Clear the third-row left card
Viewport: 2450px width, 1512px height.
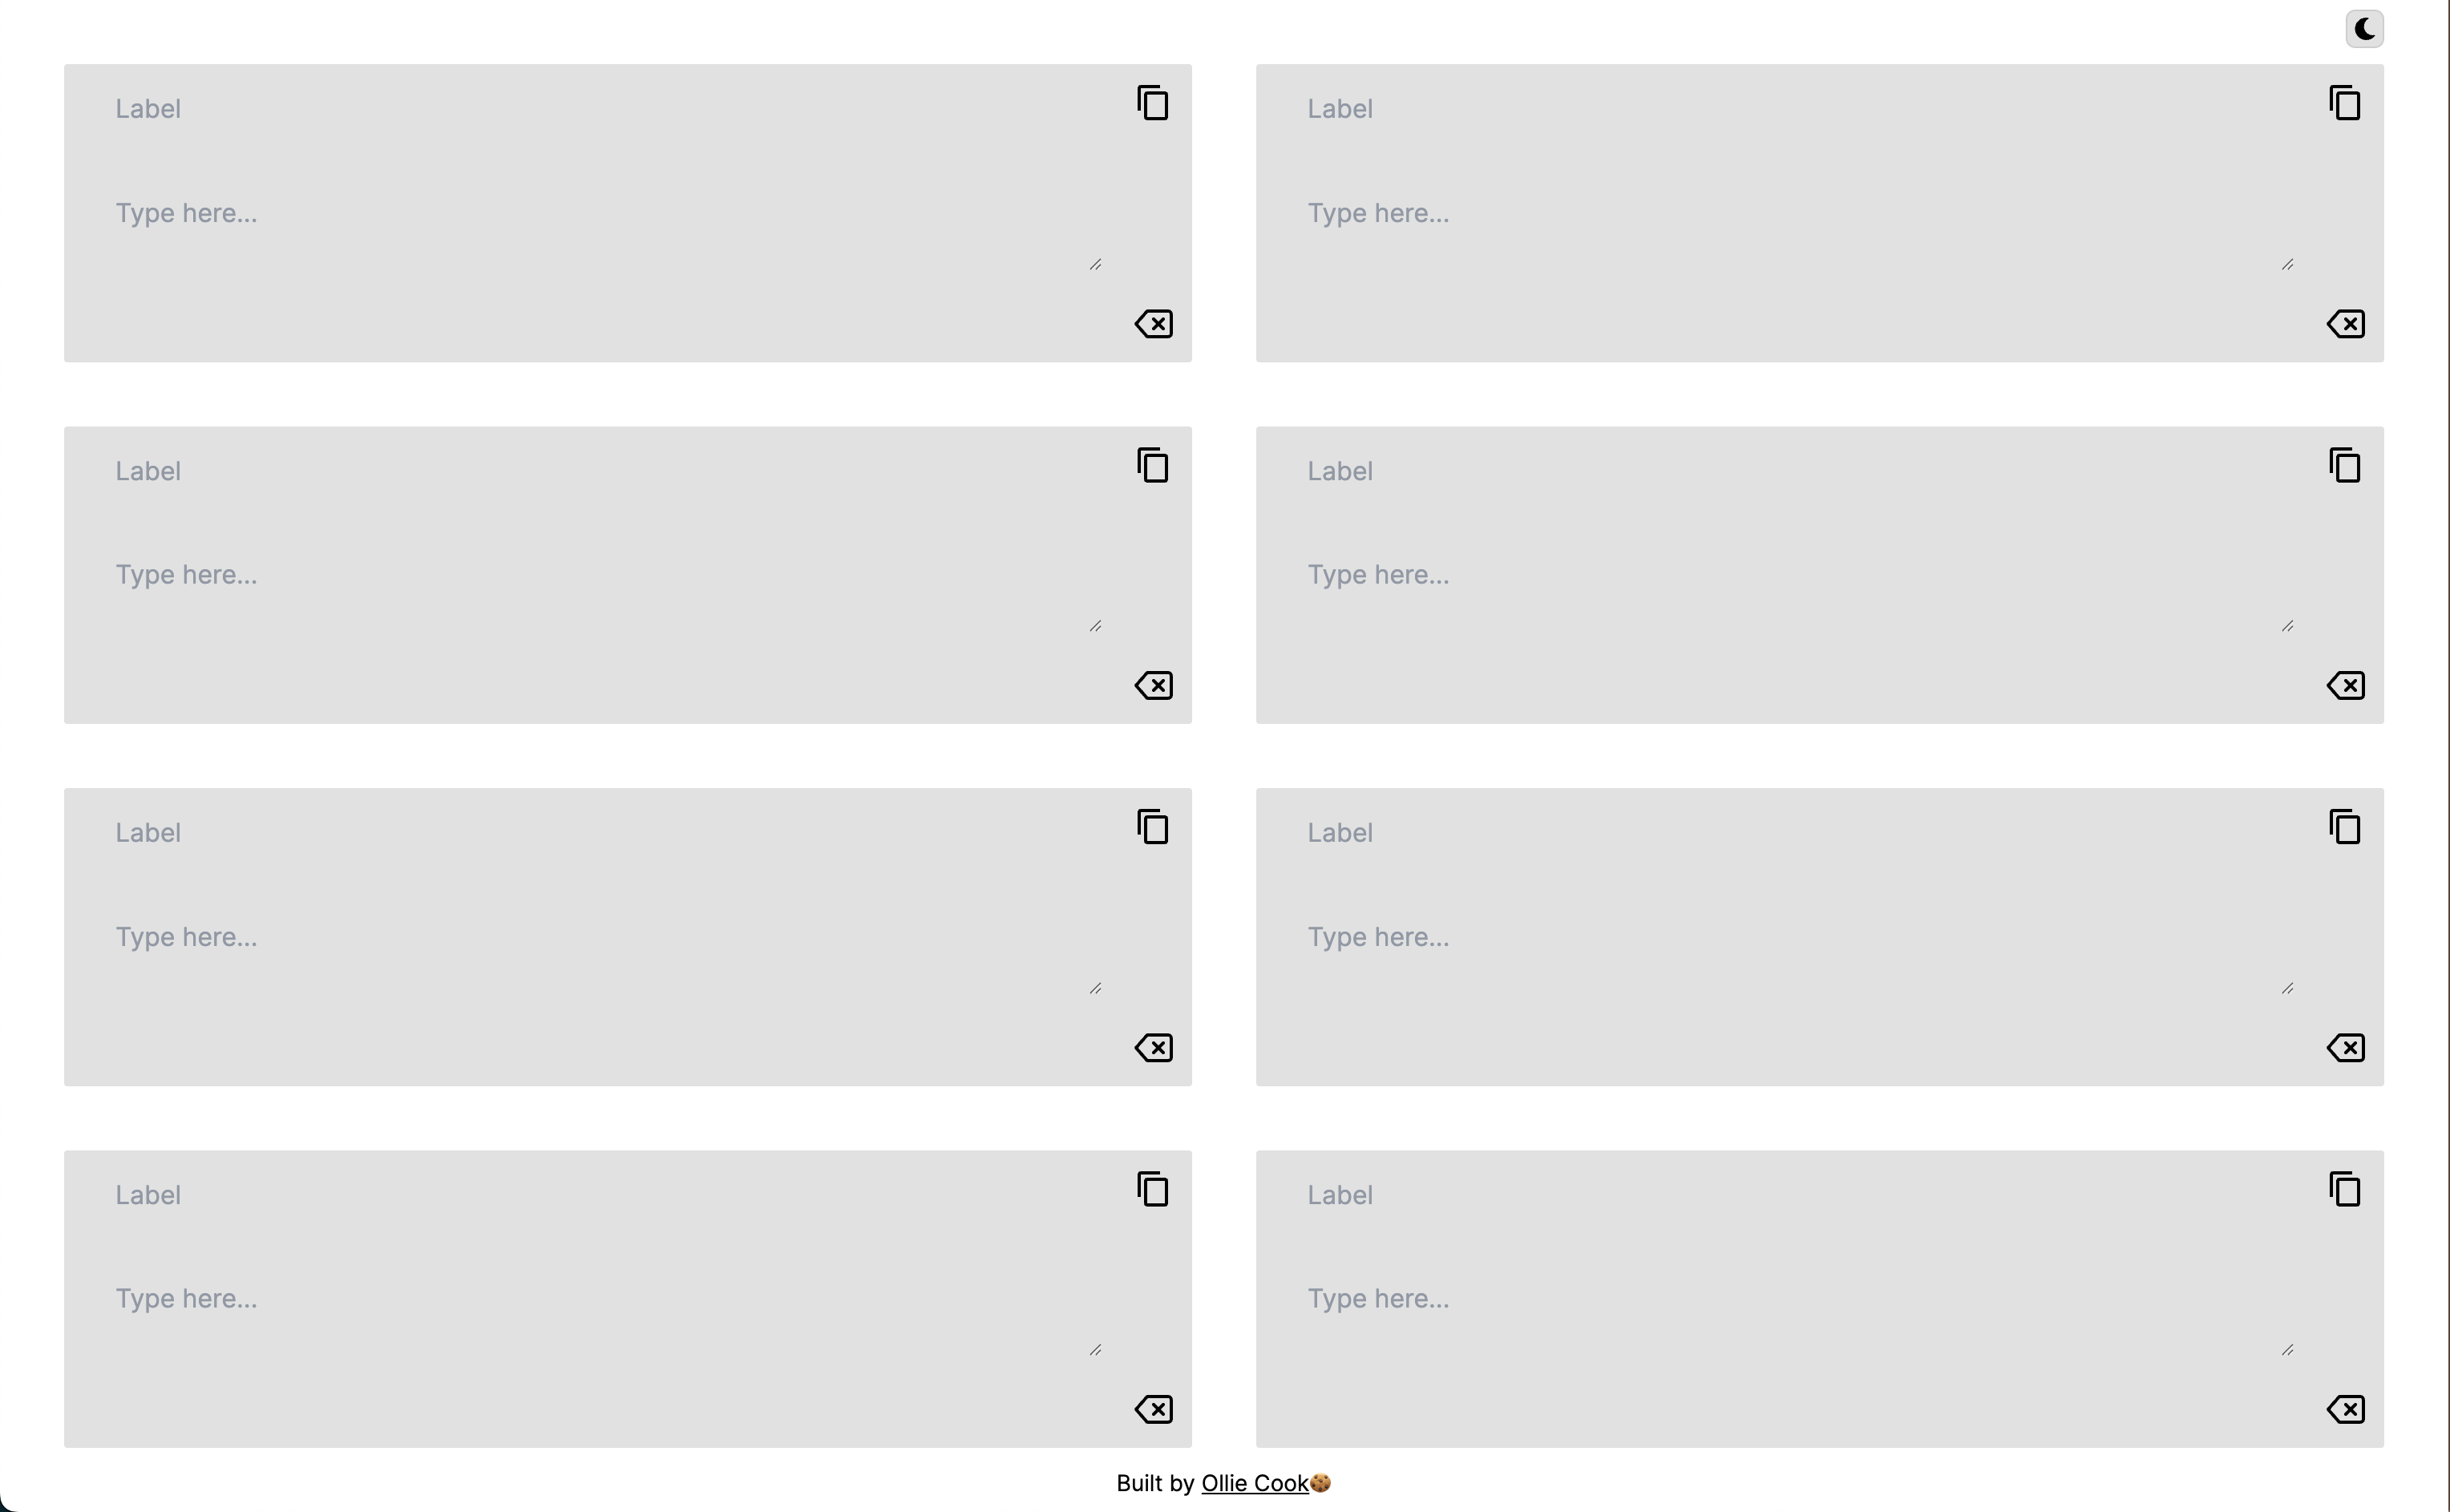(x=1154, y=1048)
